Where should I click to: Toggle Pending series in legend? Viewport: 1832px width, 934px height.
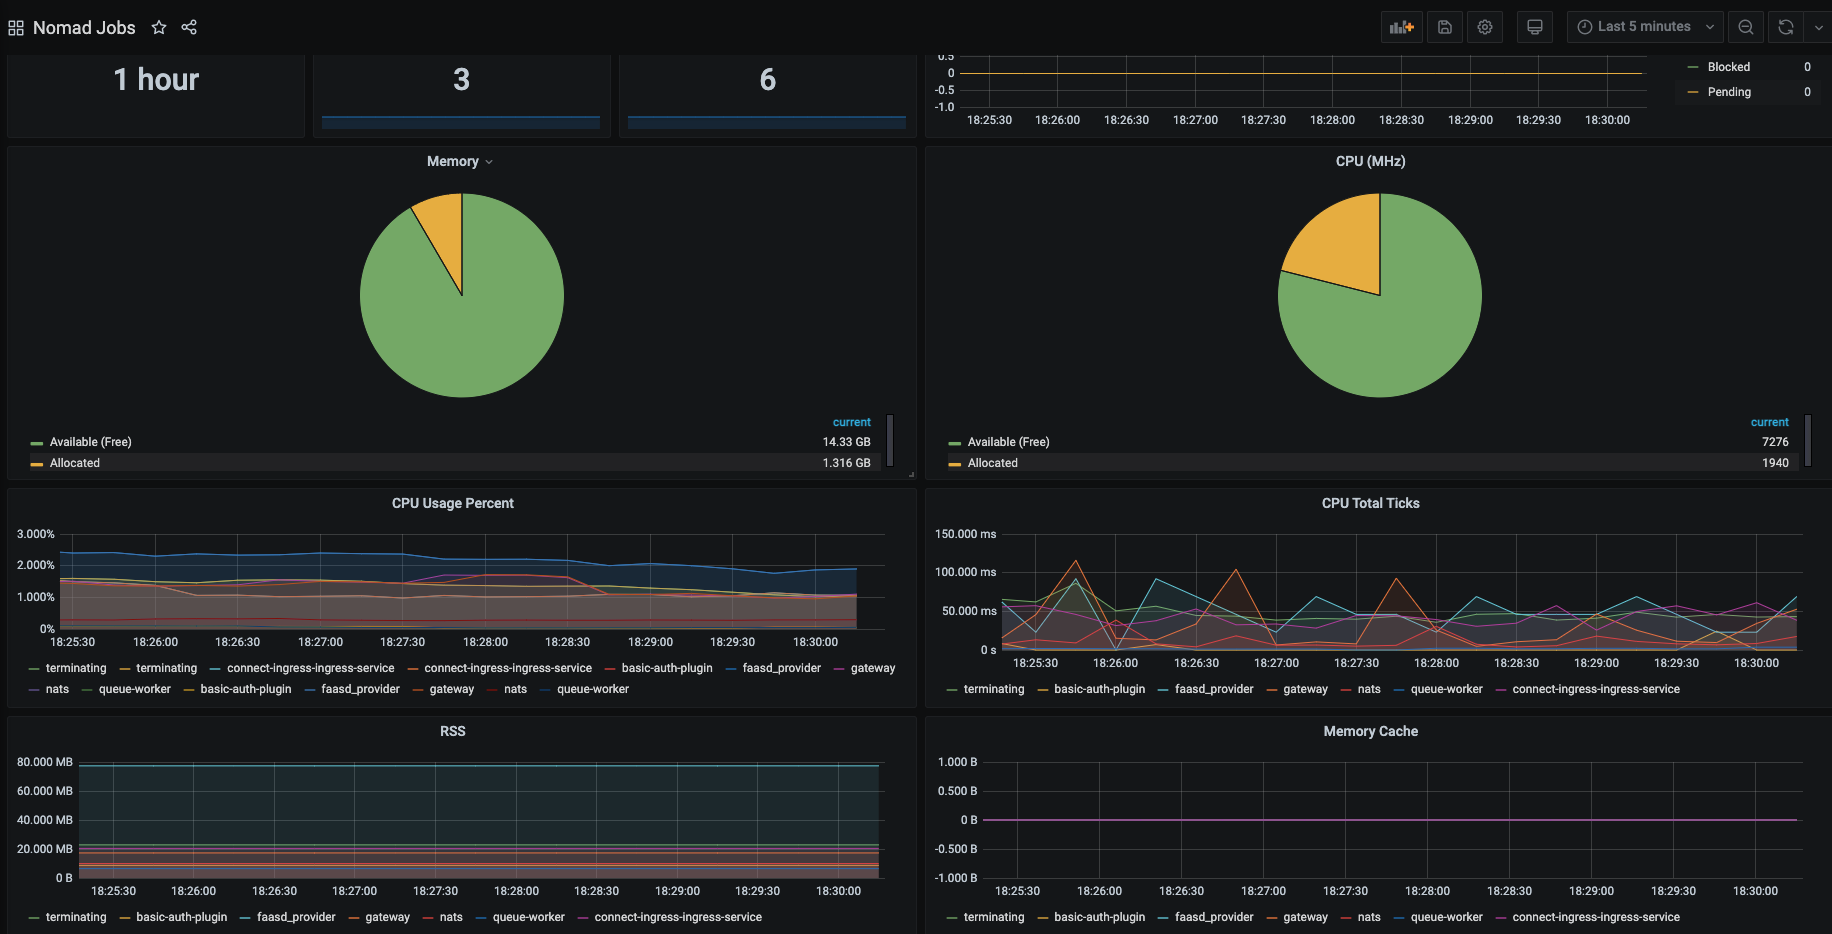tap(1729, 92)
